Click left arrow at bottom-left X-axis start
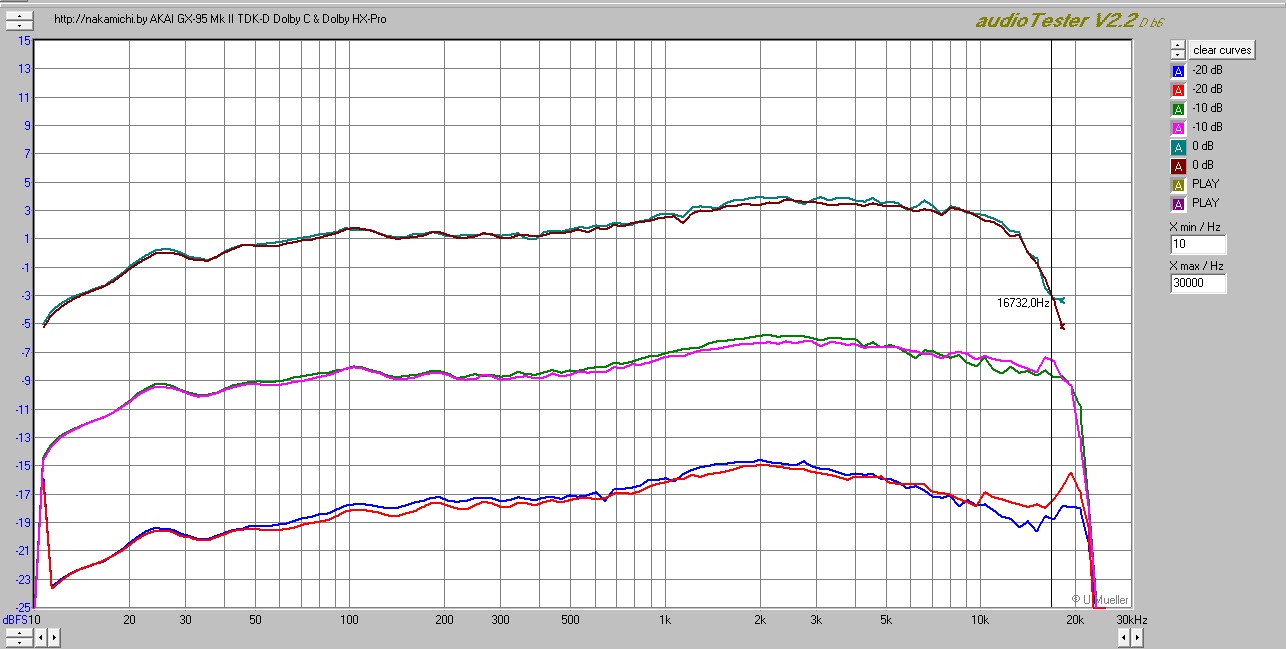This screenshot has height=649, width=1286. click(x=40, y=636)
